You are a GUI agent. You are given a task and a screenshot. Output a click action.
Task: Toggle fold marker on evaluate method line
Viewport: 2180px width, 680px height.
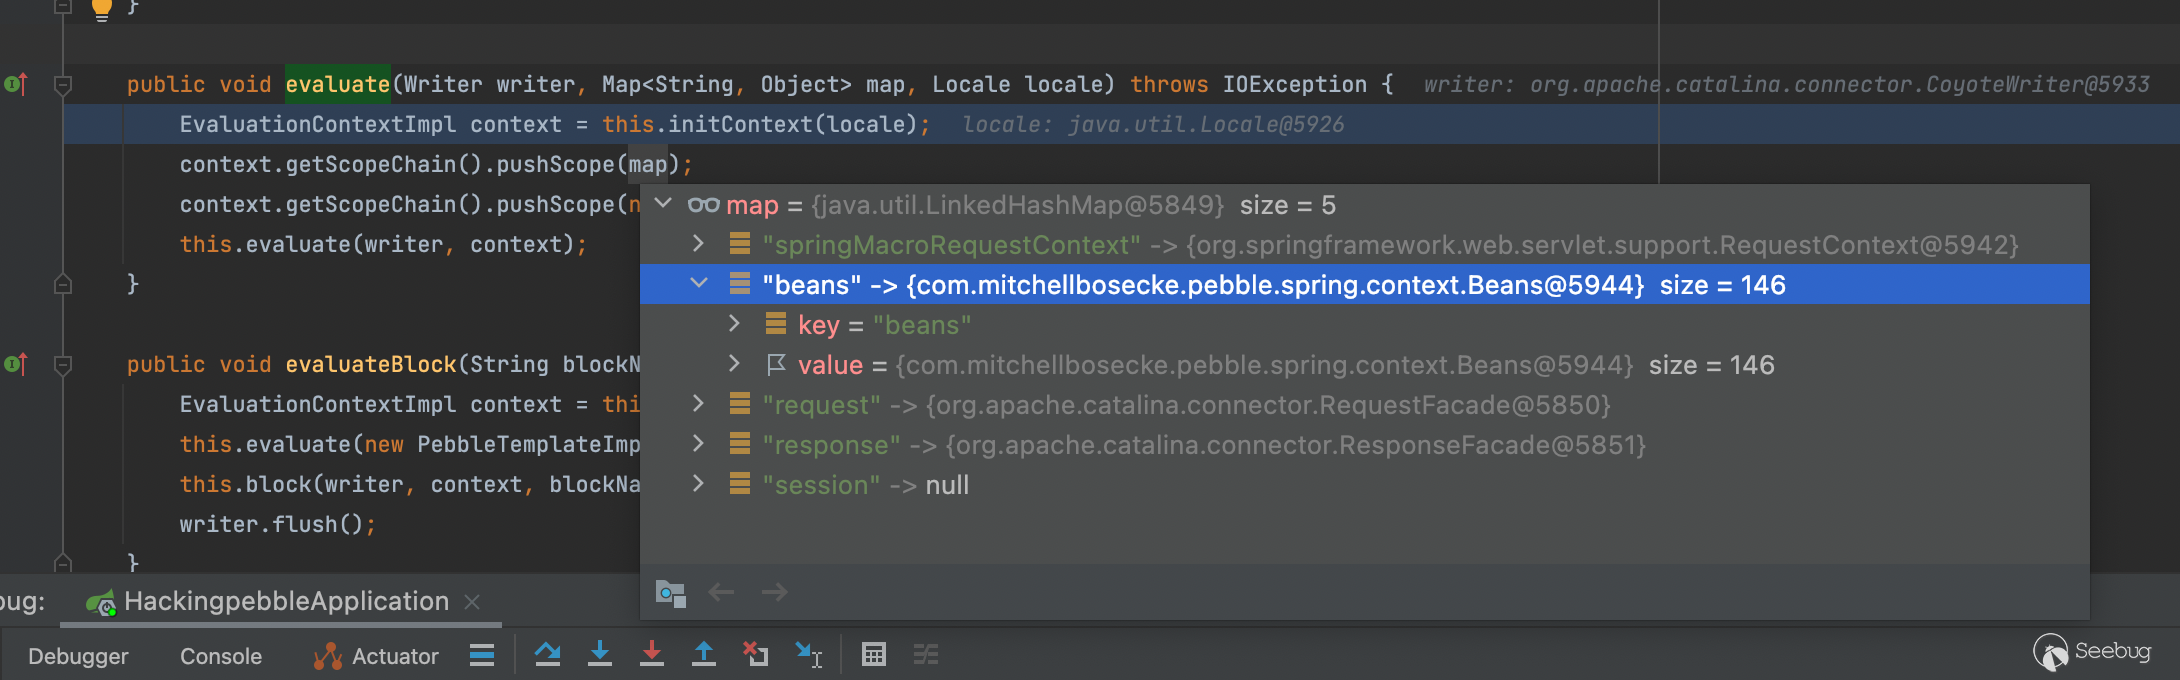tap(62, 85)
